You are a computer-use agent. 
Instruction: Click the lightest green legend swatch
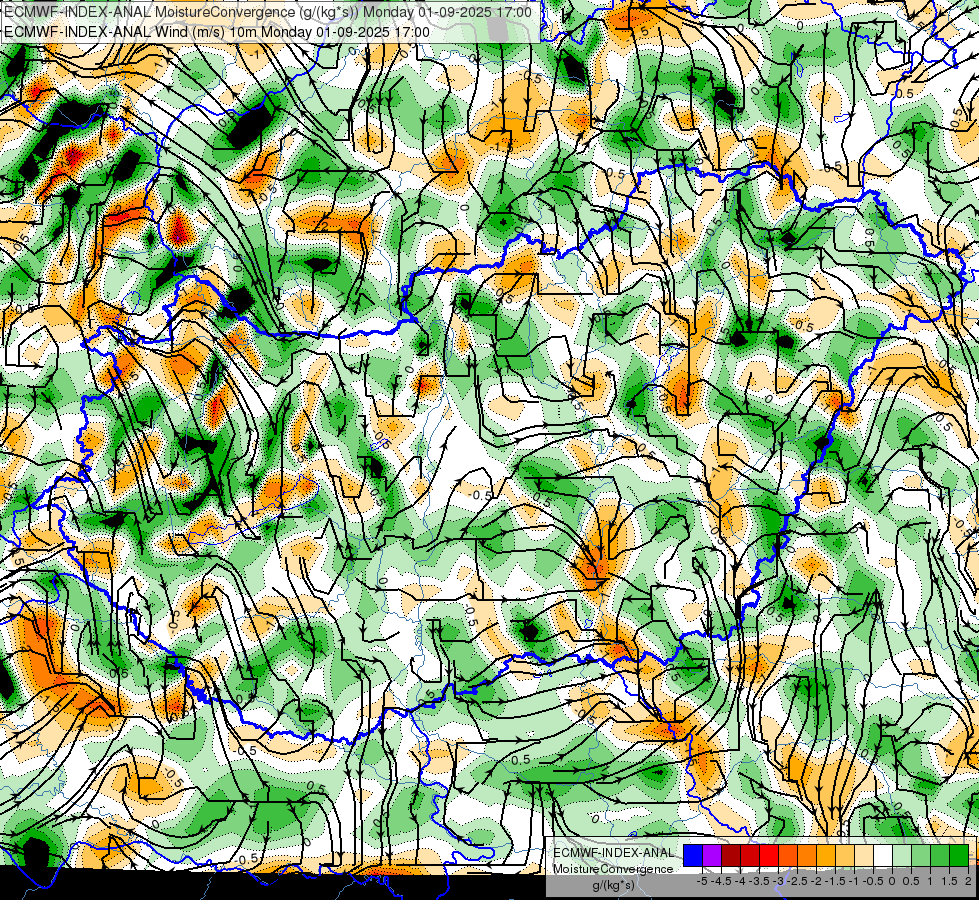click(x=902, y=856)
